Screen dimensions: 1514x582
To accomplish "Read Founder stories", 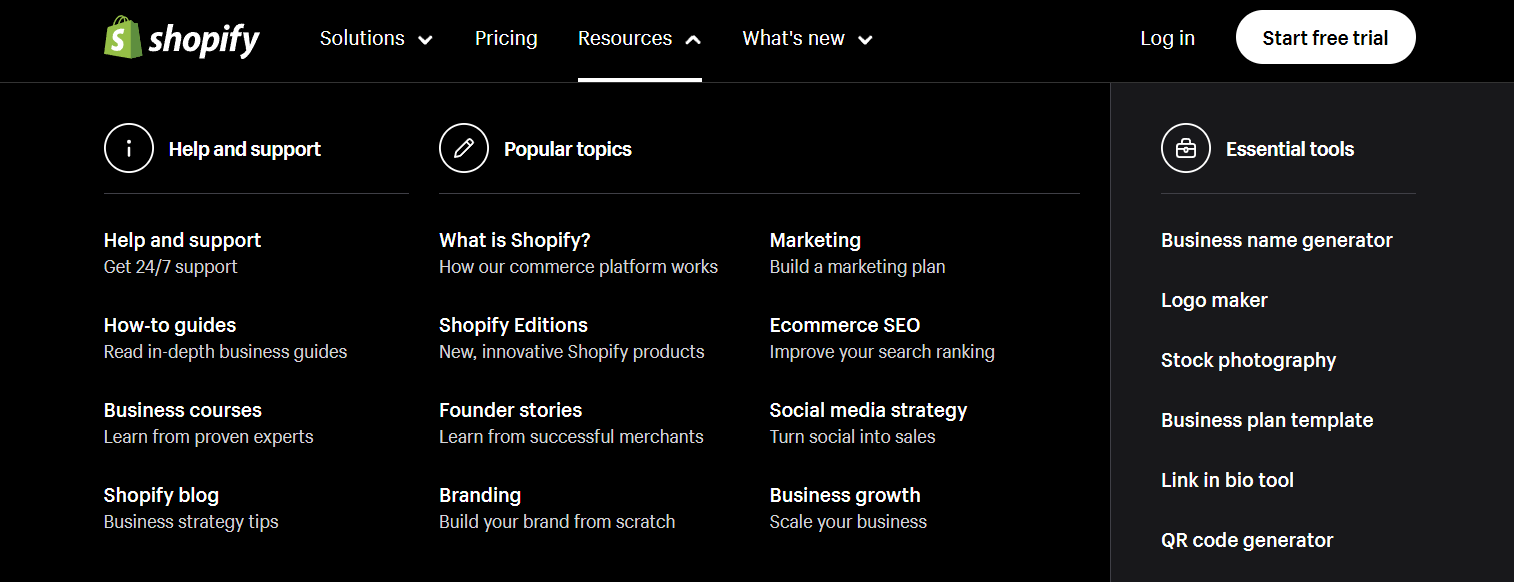I will (510, 410).
